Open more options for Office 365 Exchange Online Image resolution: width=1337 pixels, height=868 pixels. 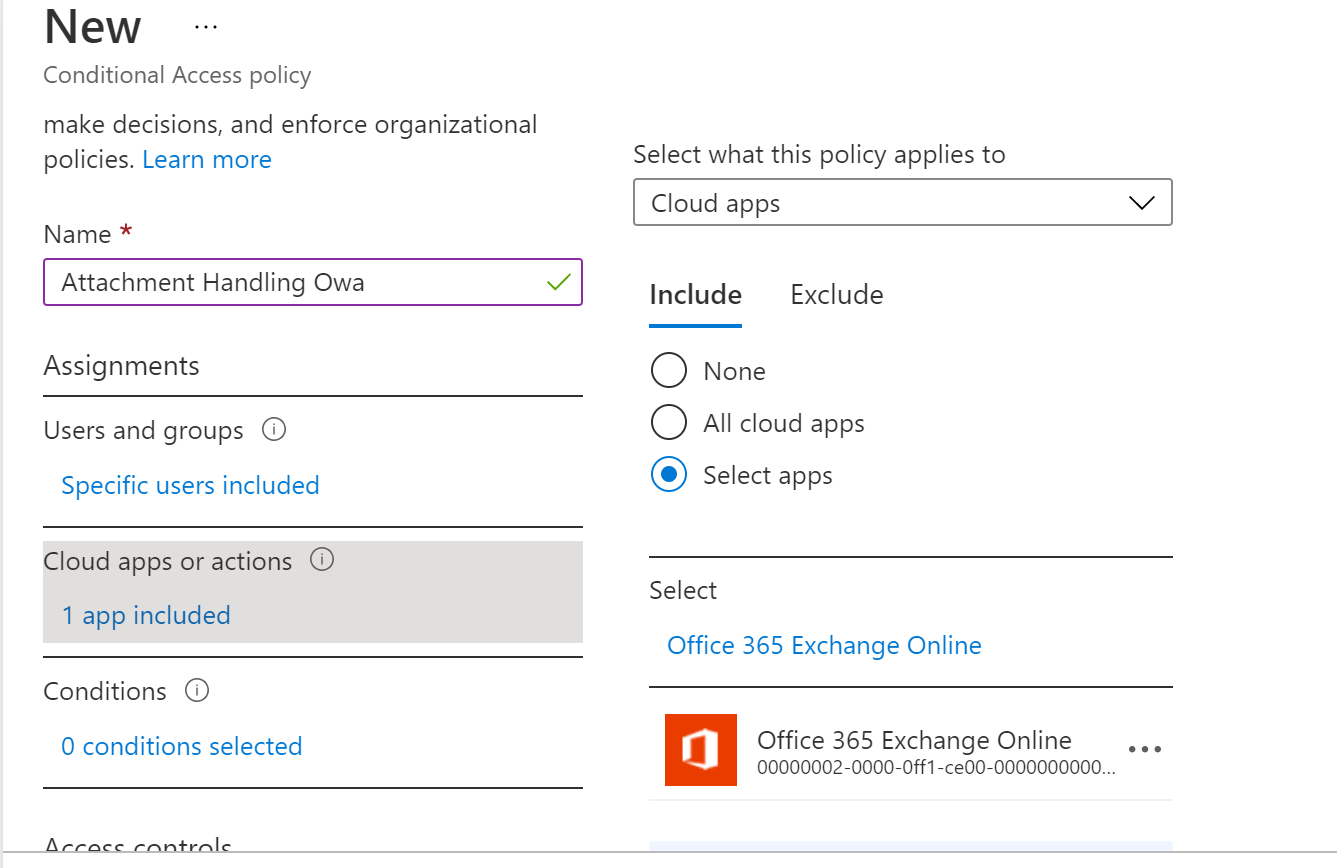[1144, 749]
